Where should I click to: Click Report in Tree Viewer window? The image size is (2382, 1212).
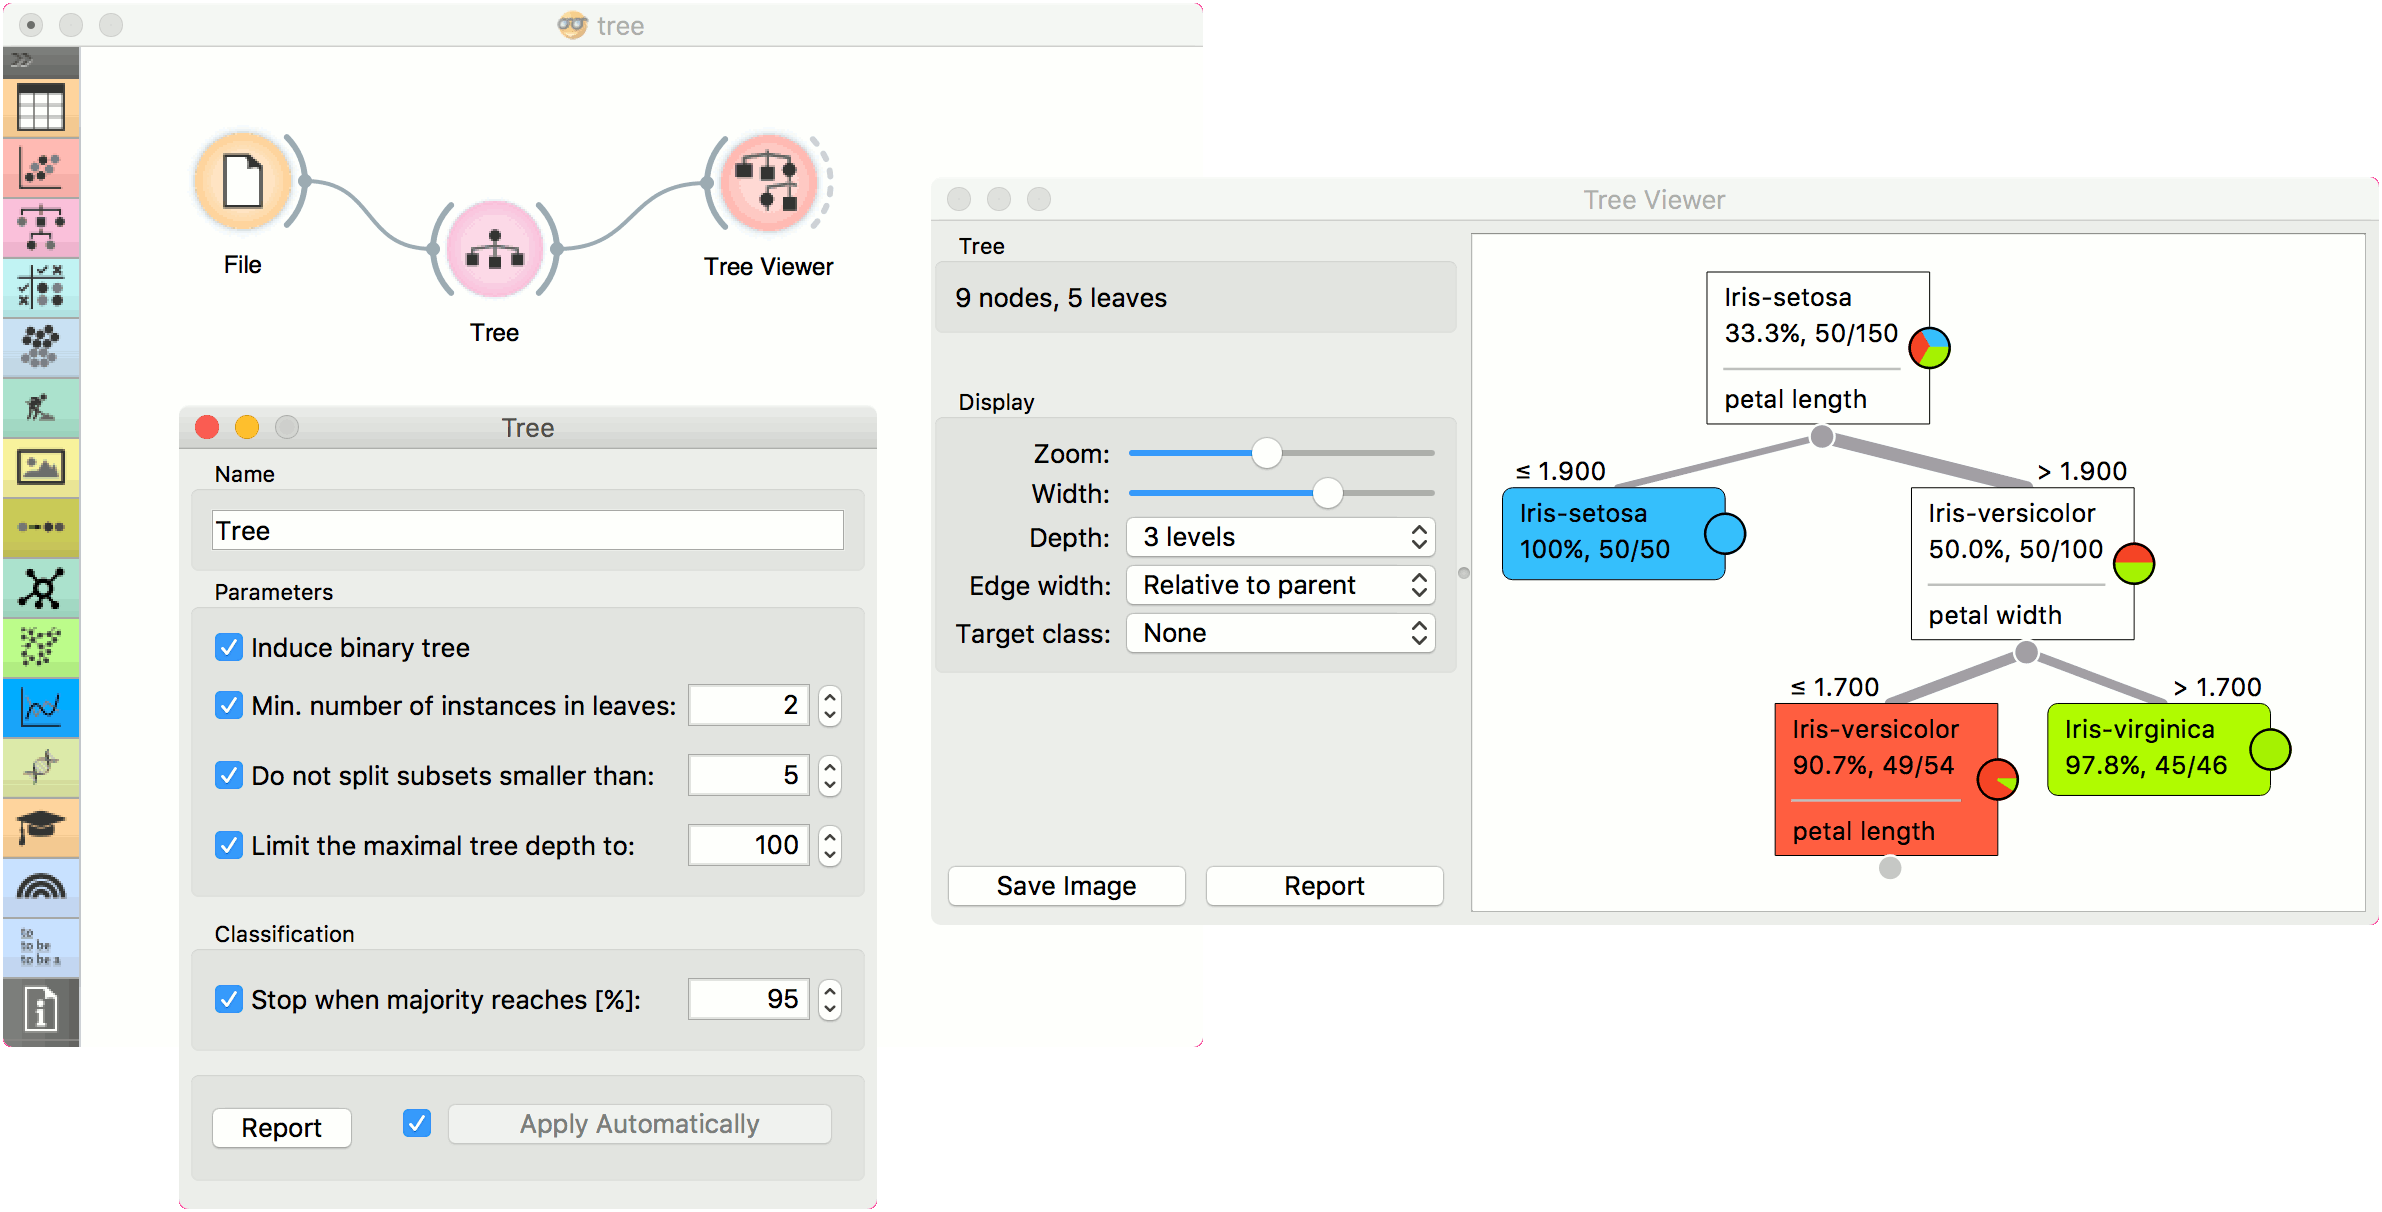click(x=1324, y=886)
